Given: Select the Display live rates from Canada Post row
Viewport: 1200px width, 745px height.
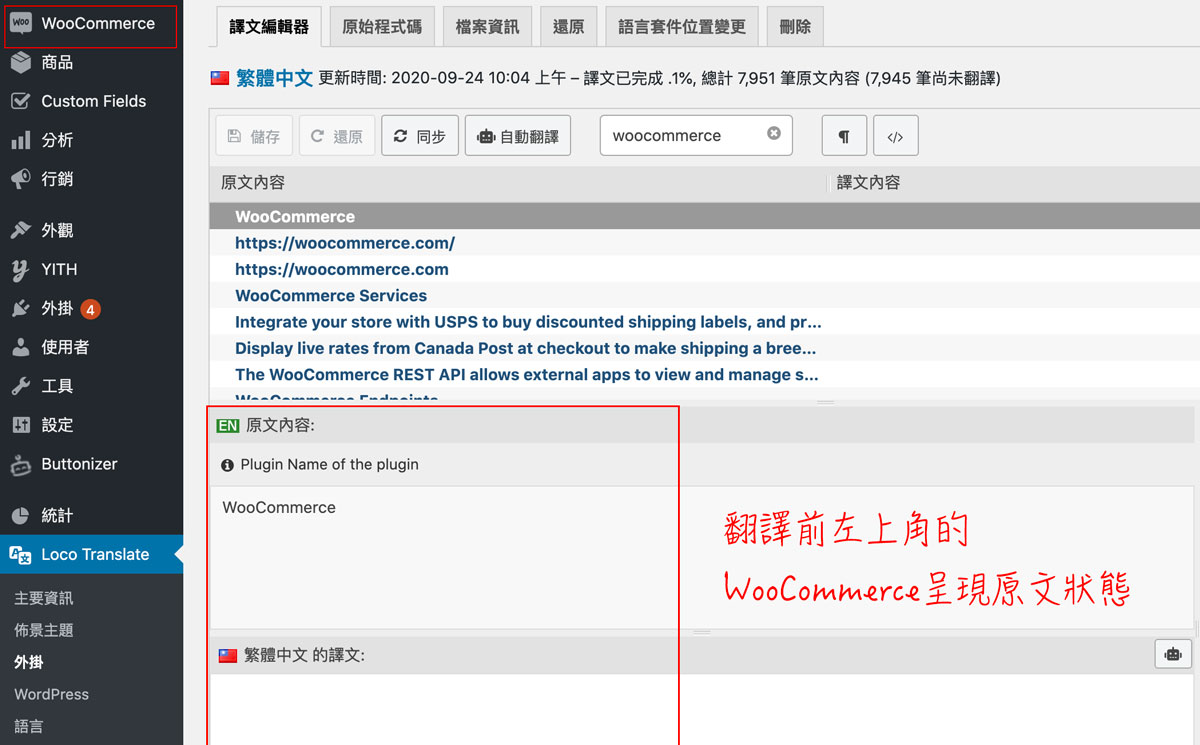Looking at the screenshot, I should pyautogui.click(x=704, y=348).
